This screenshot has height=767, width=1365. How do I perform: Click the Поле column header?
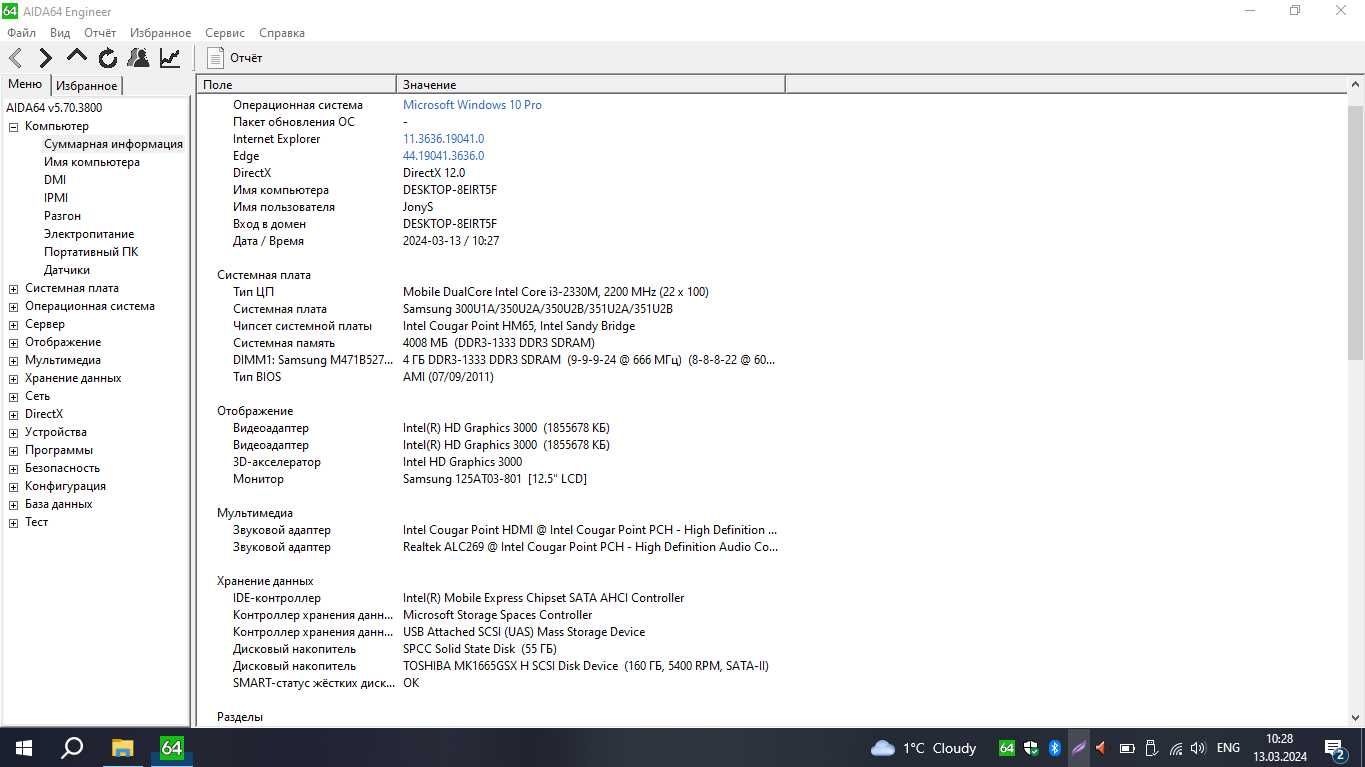tap(296, 85)
